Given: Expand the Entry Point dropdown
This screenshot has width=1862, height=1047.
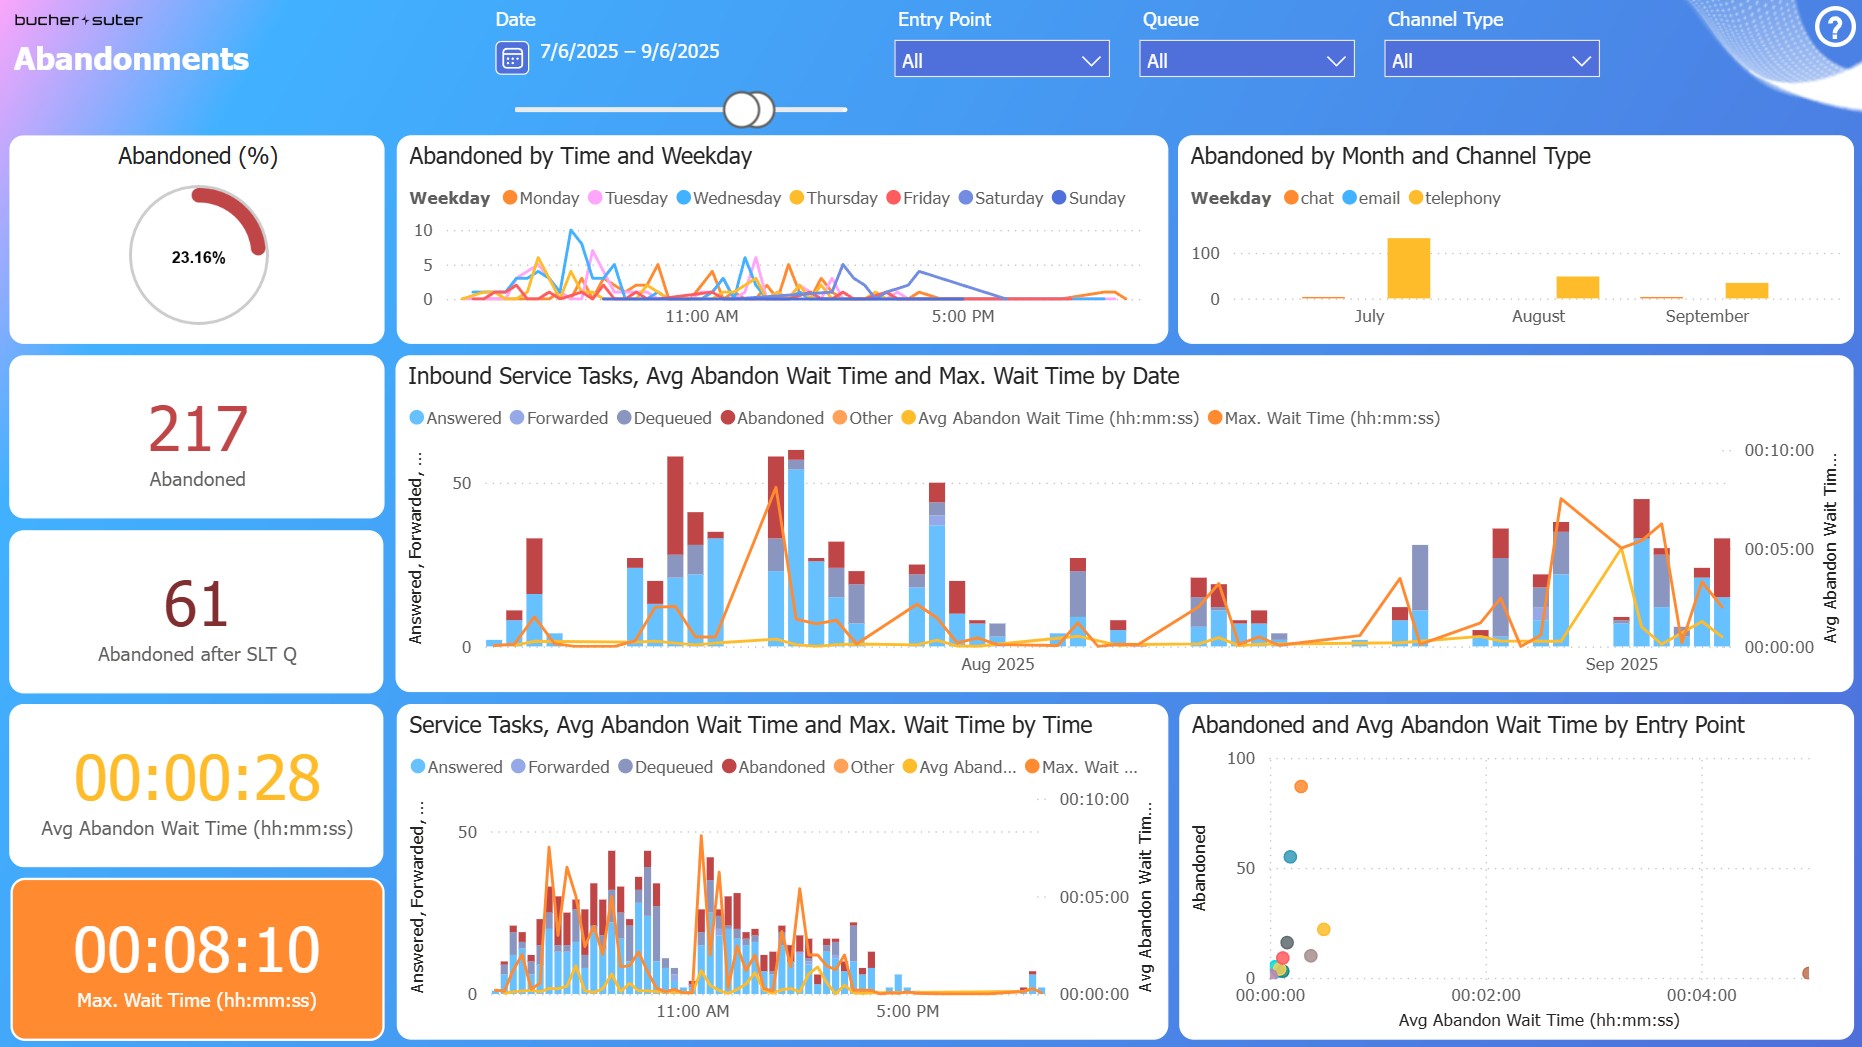Looking at the screenshot, I should pos(1001,60).
